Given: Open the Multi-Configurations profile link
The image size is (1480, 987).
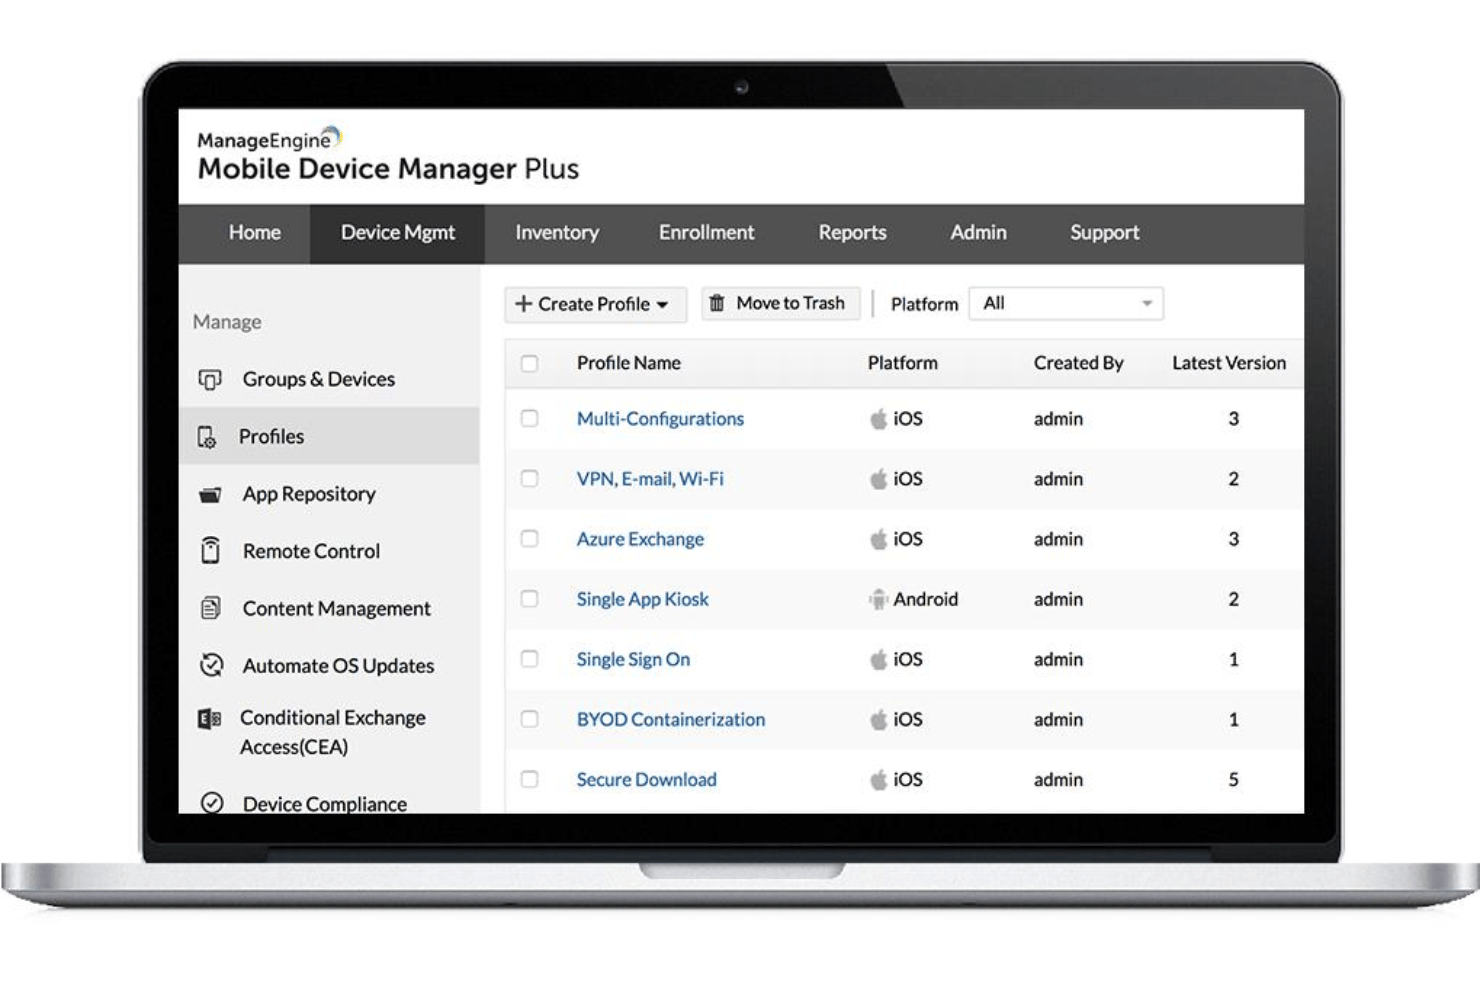Looking at the screenshot, I should 660,419.
